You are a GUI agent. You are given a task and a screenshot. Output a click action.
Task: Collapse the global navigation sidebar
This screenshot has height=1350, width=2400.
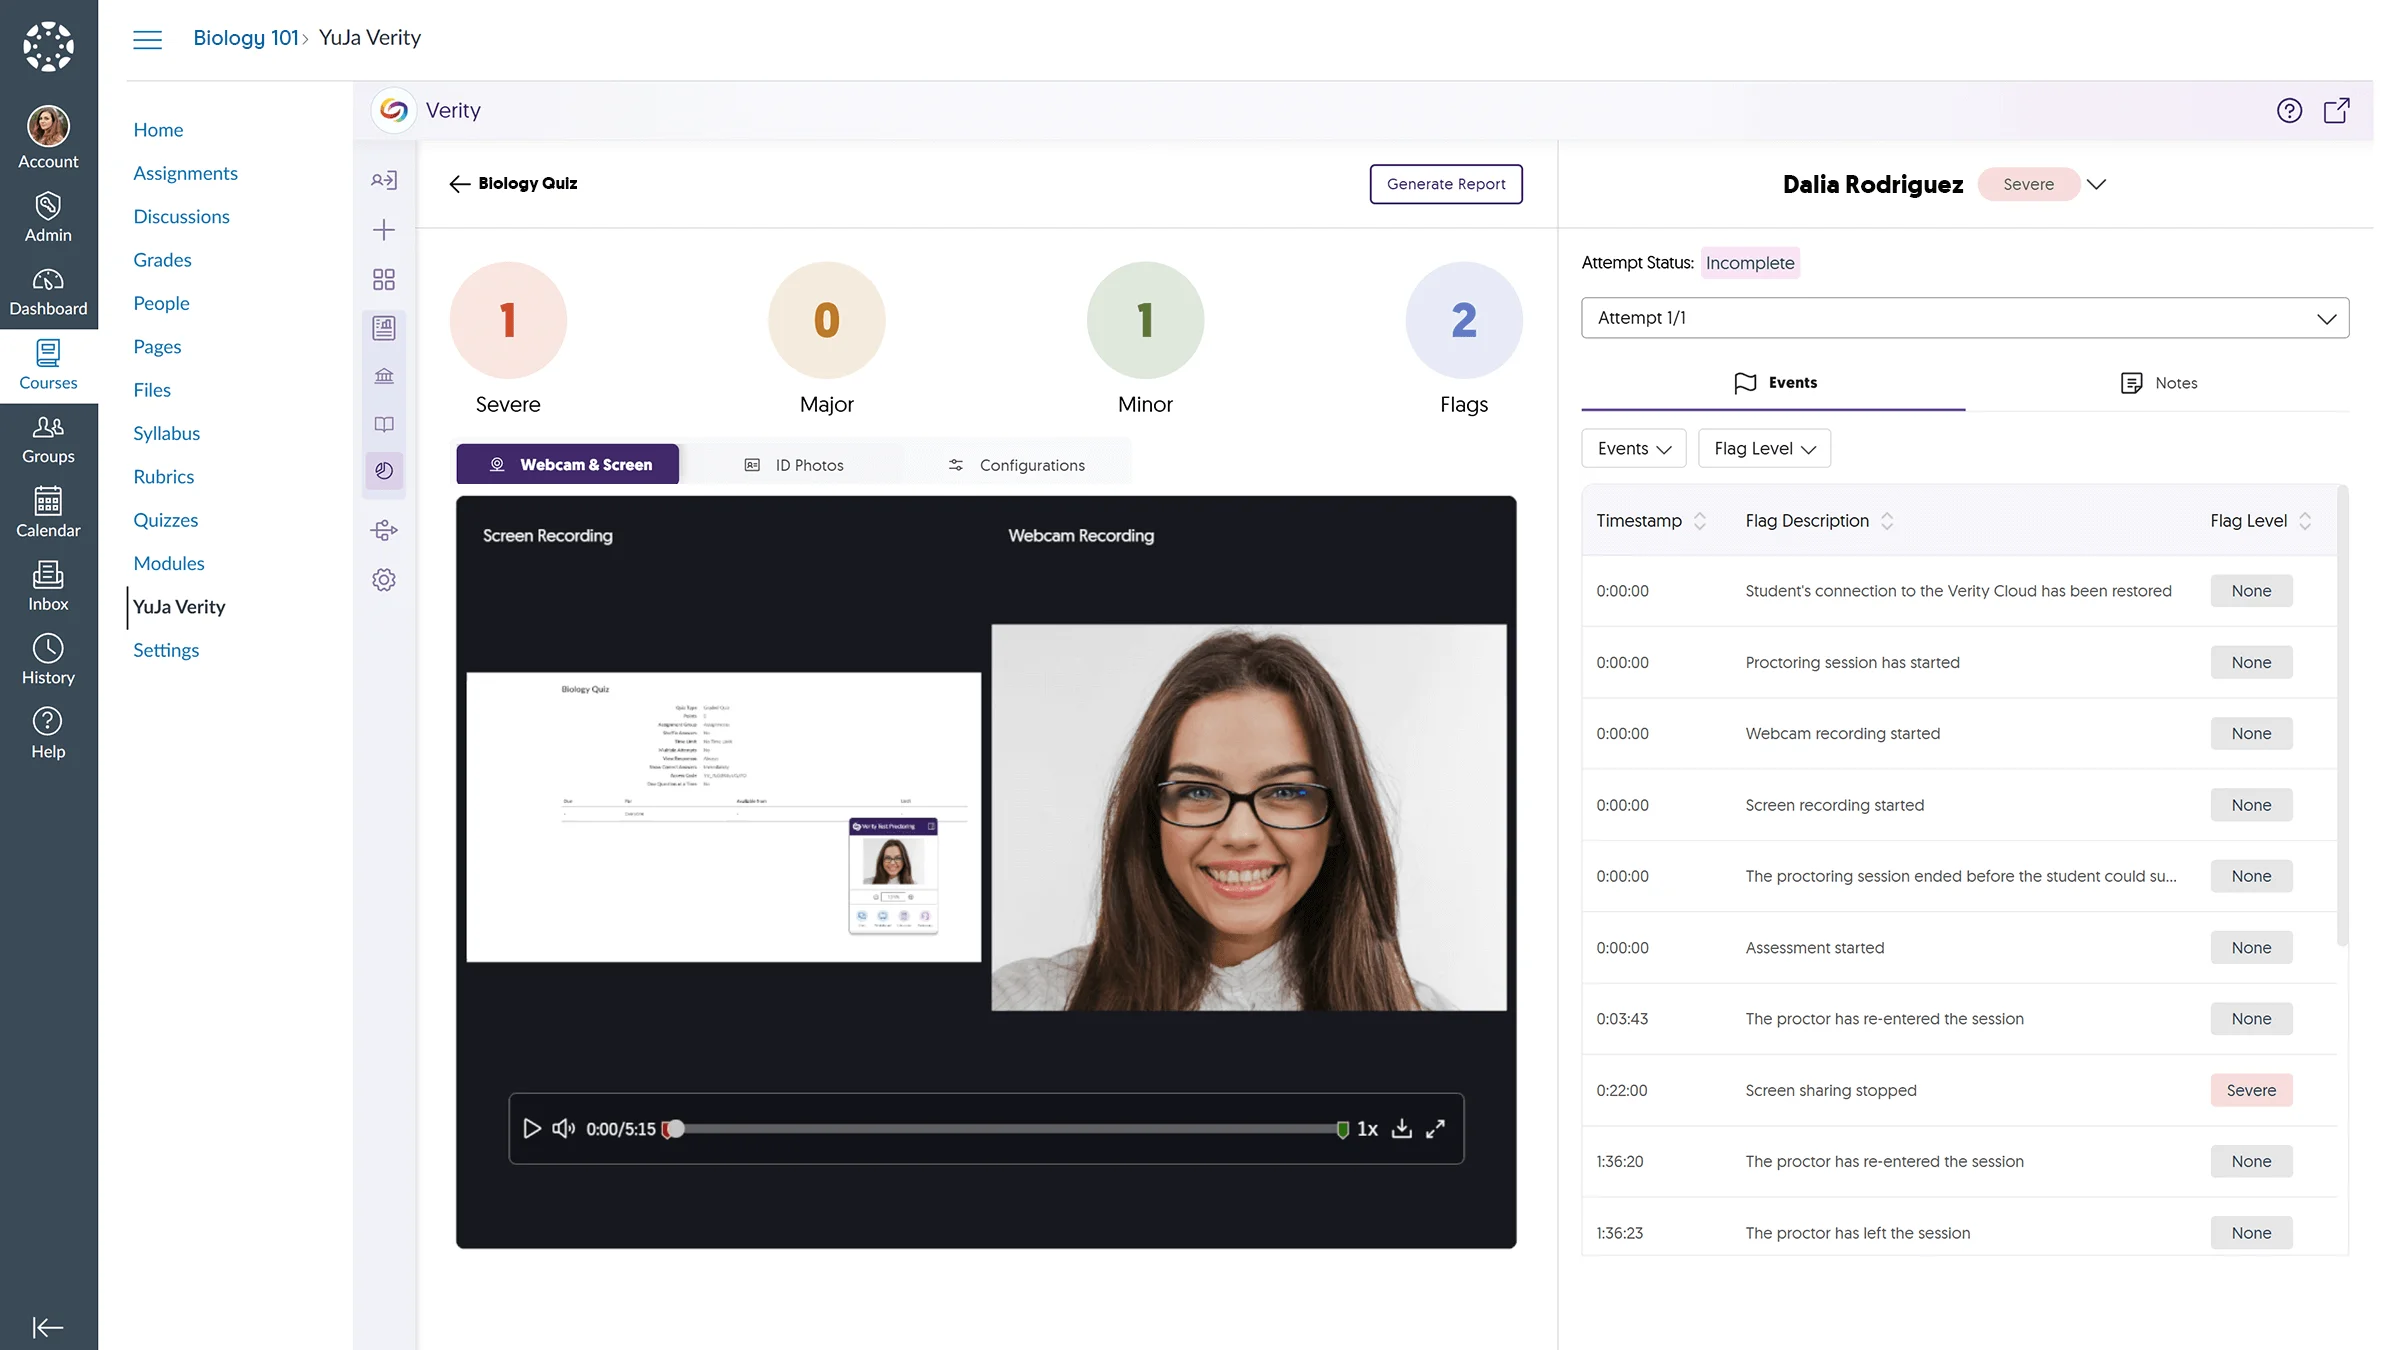[x=48, y=1327]
